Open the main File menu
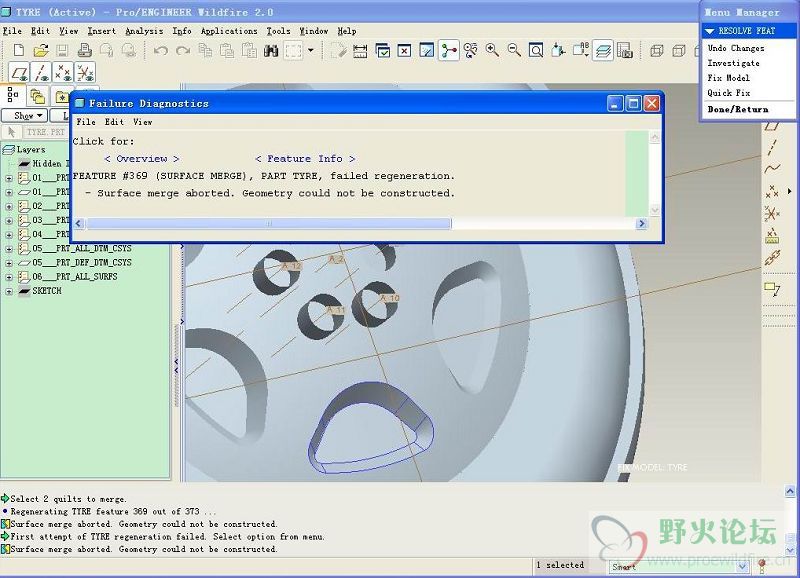 click(12, 31)
